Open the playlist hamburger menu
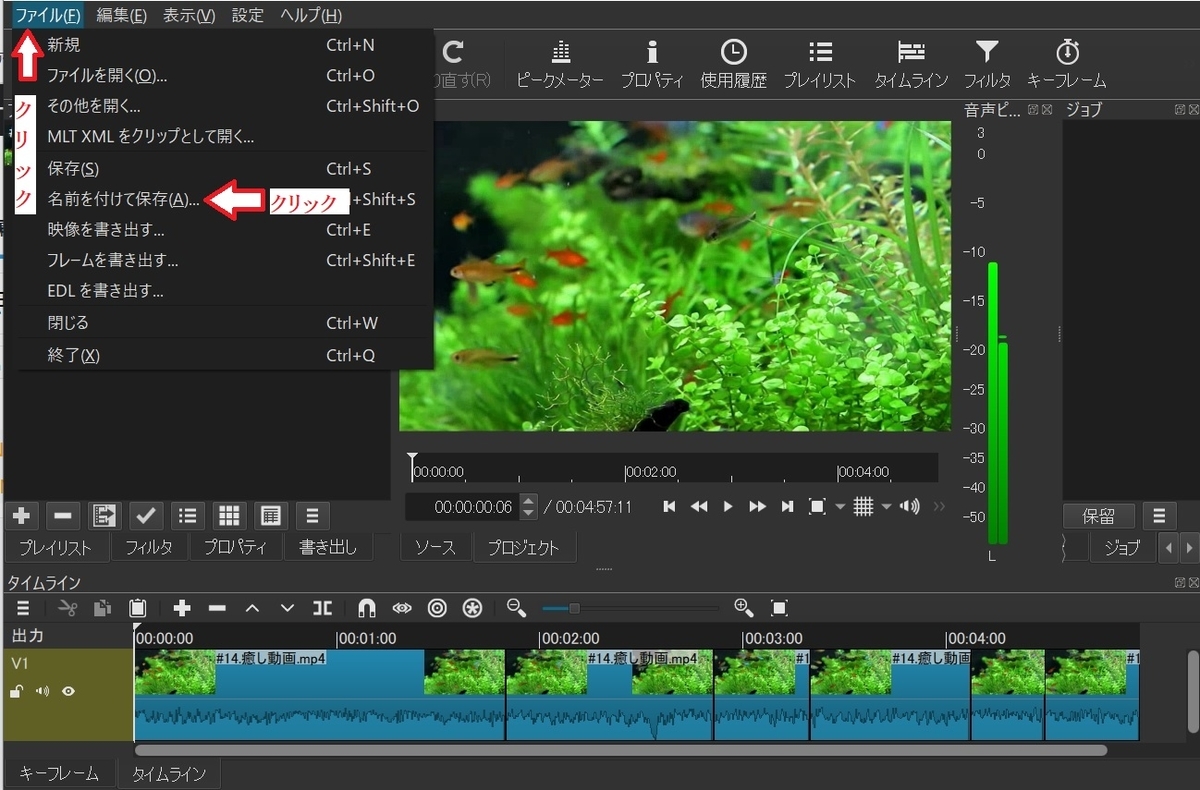 312,516
